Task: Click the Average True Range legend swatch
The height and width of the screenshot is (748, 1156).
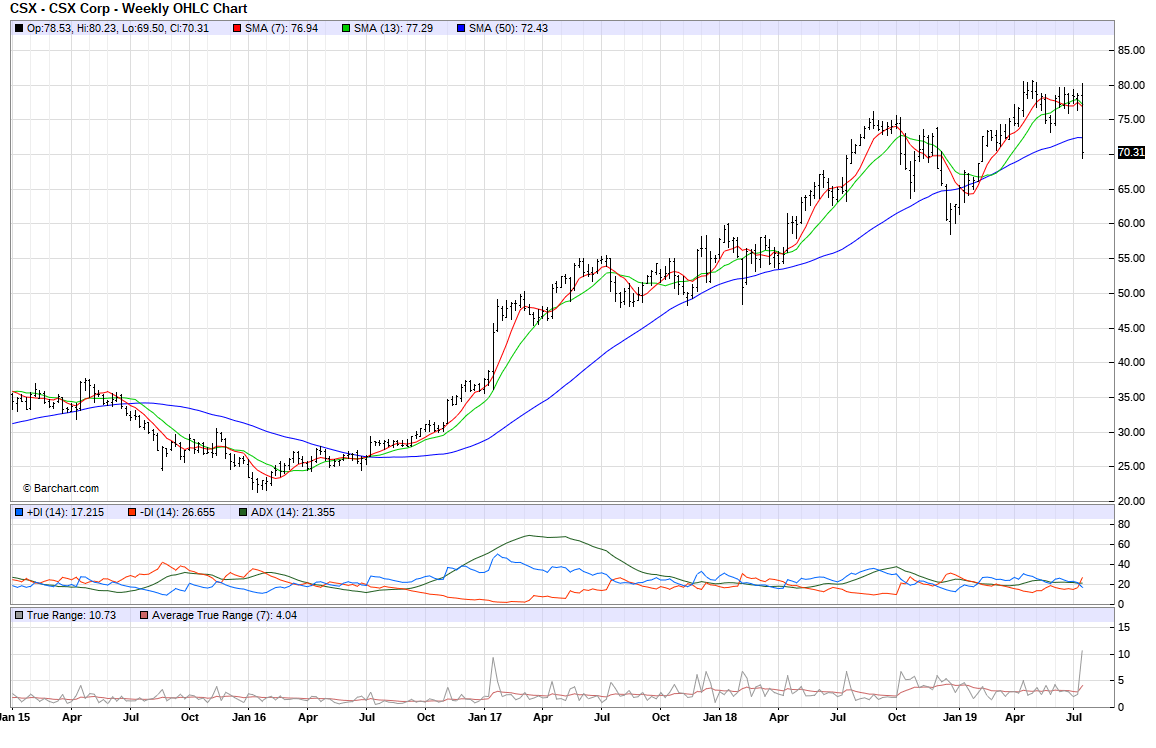Action: [x=144, y=615]
